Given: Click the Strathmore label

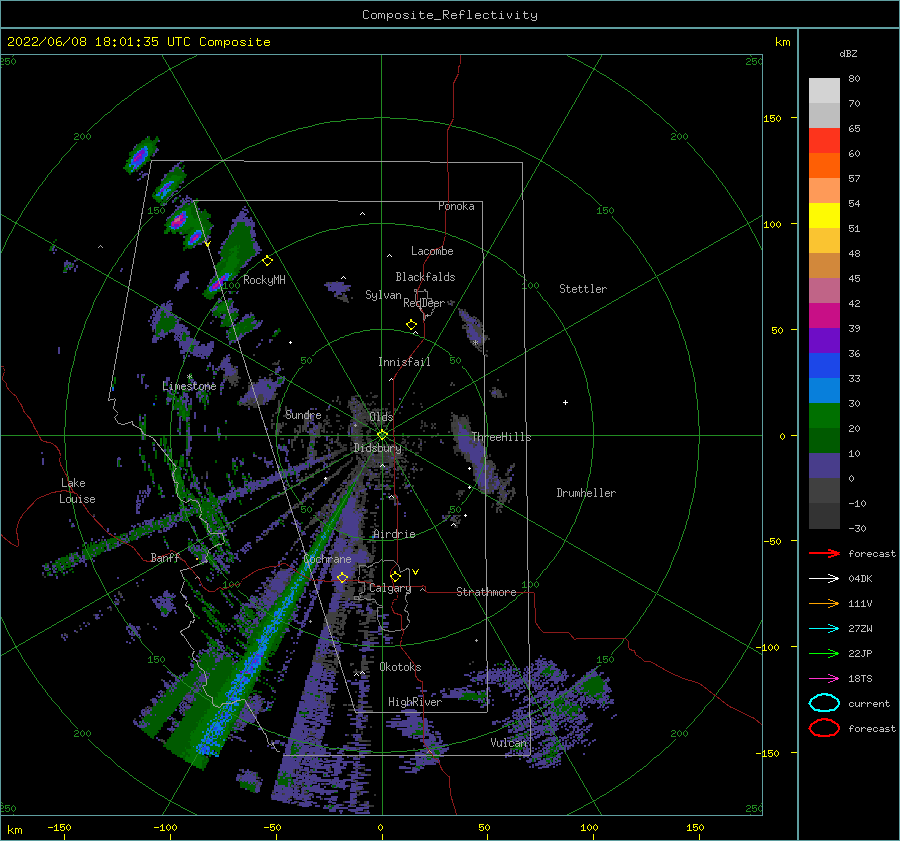Looking at the screenshot, I should coord(486,592).
